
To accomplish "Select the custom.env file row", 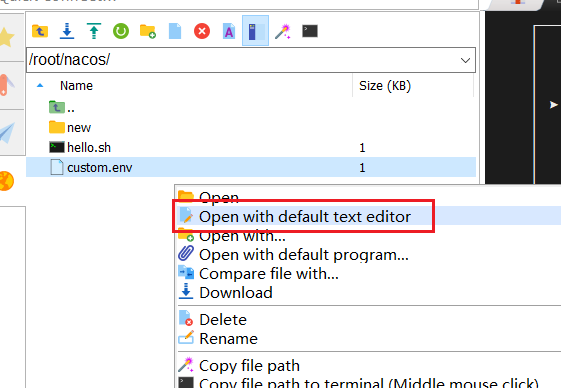I will 251,167.
